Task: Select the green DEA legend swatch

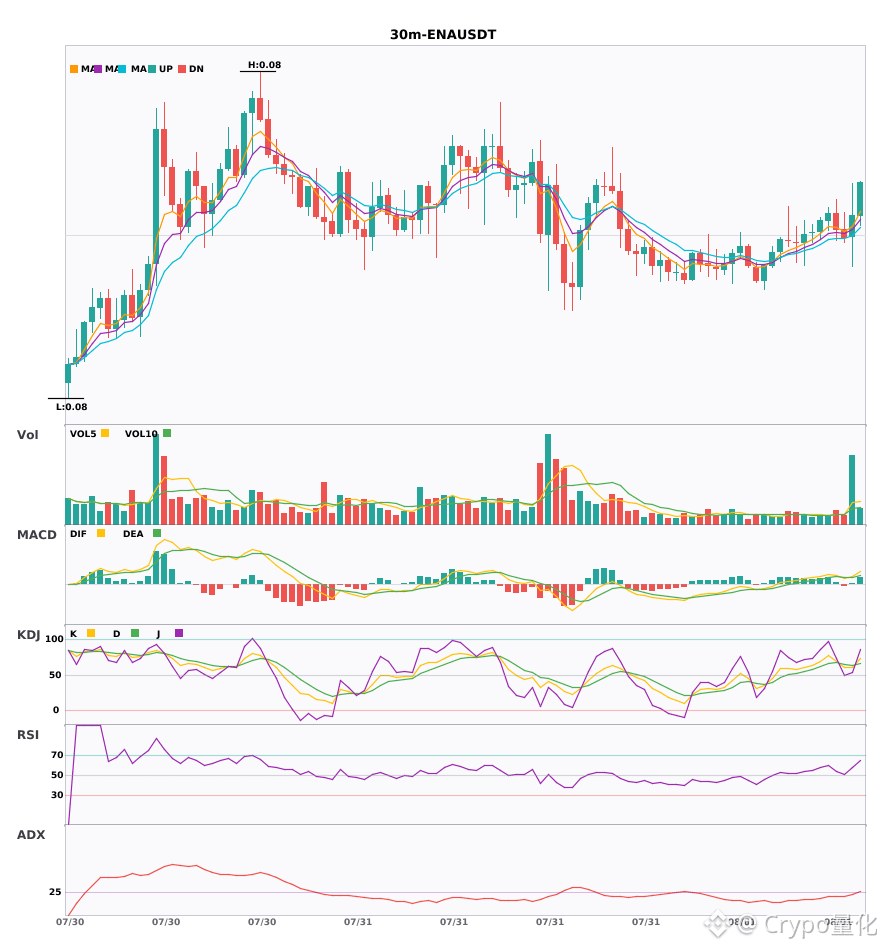Action: point(157,533)
